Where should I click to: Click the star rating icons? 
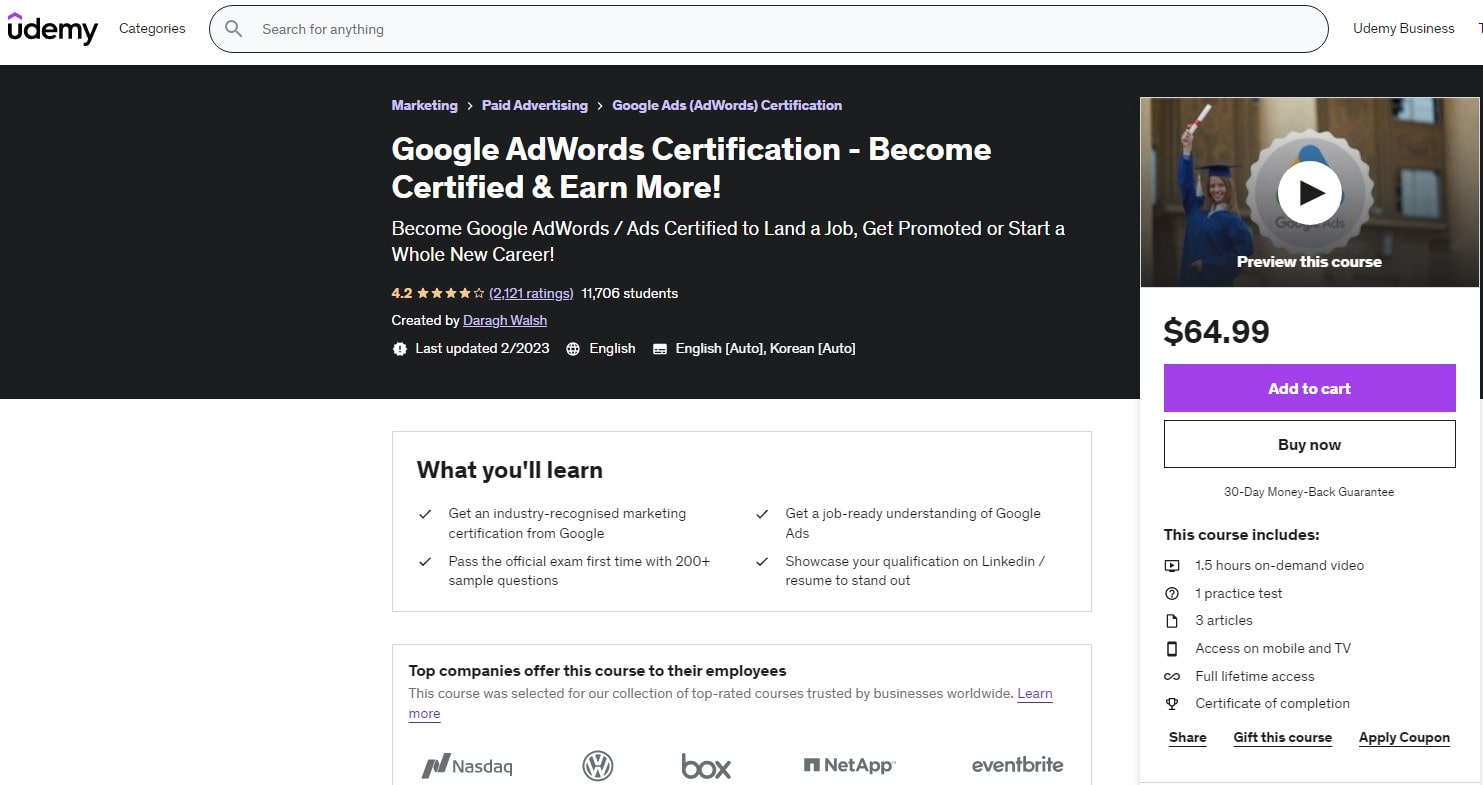click(x=451, y=294)
